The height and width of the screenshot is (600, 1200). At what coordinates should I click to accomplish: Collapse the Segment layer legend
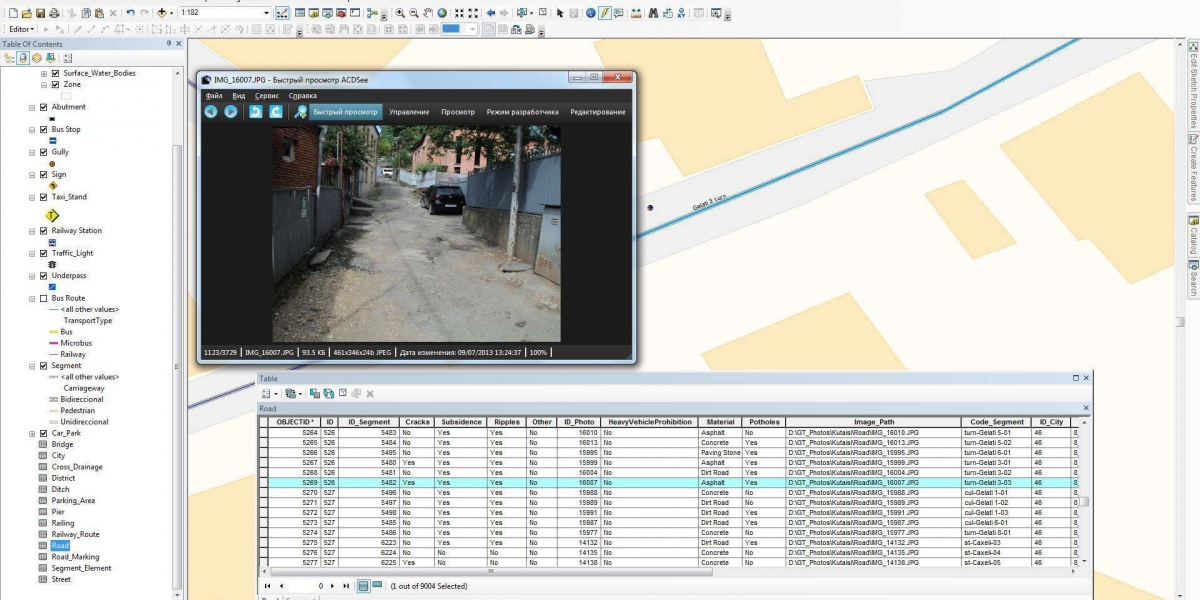click(32, 366)
